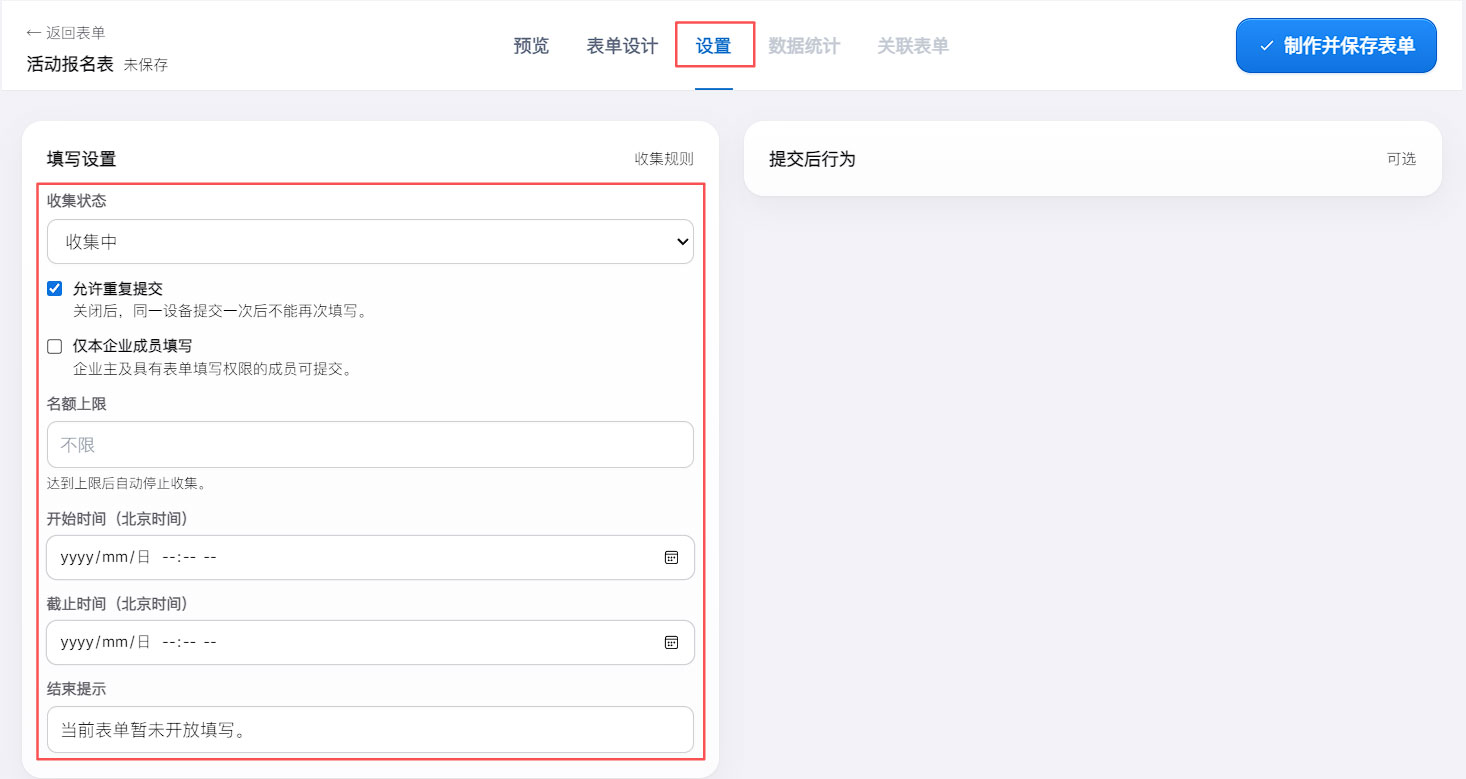
Task: Edit the 结束提示 text field
Action: [x=370, y=730]
